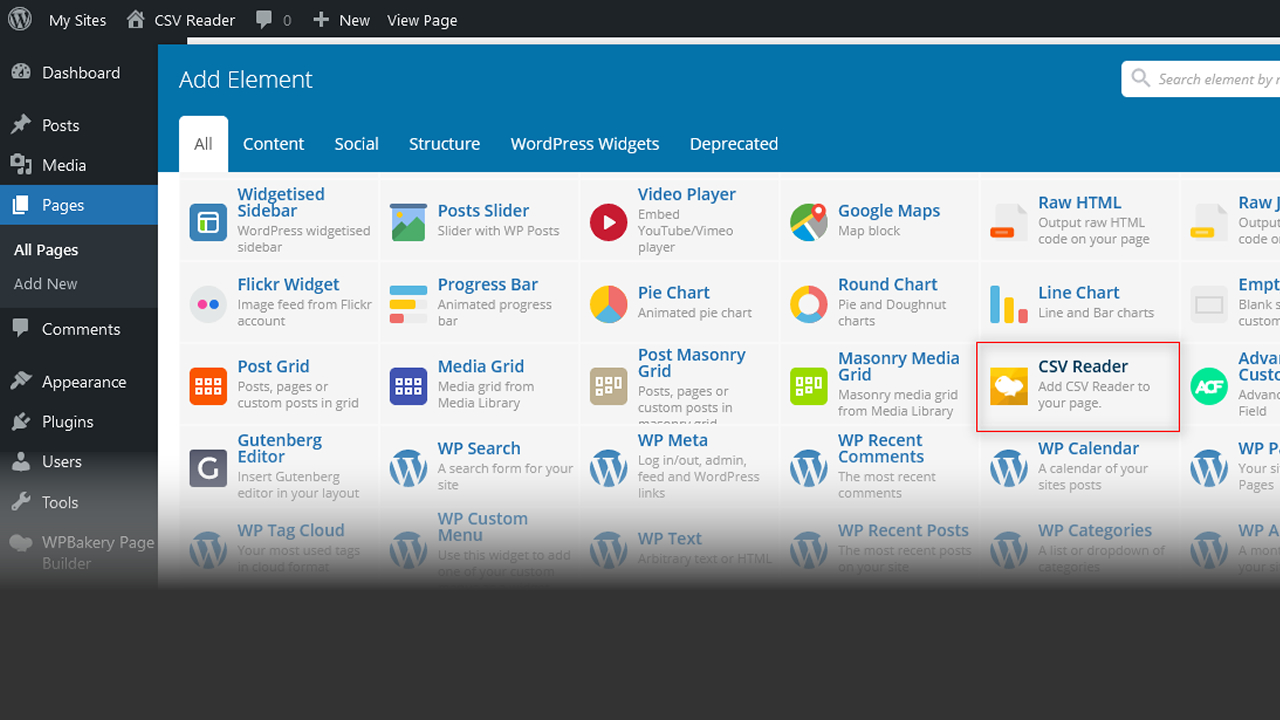Viewport: 1280px width, 720px height.
Task: Click the WP Recent Posts title text
Action: click(x=903, y=530)
